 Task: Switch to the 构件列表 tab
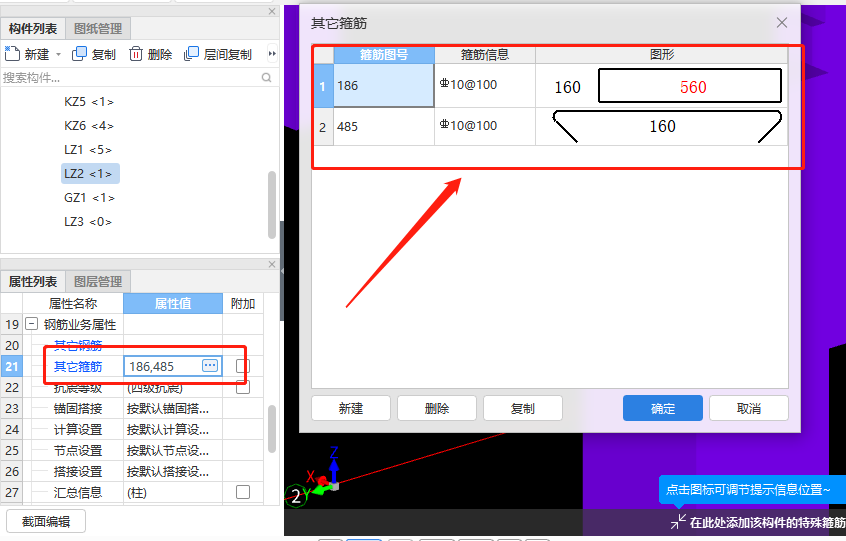point(33,28)
